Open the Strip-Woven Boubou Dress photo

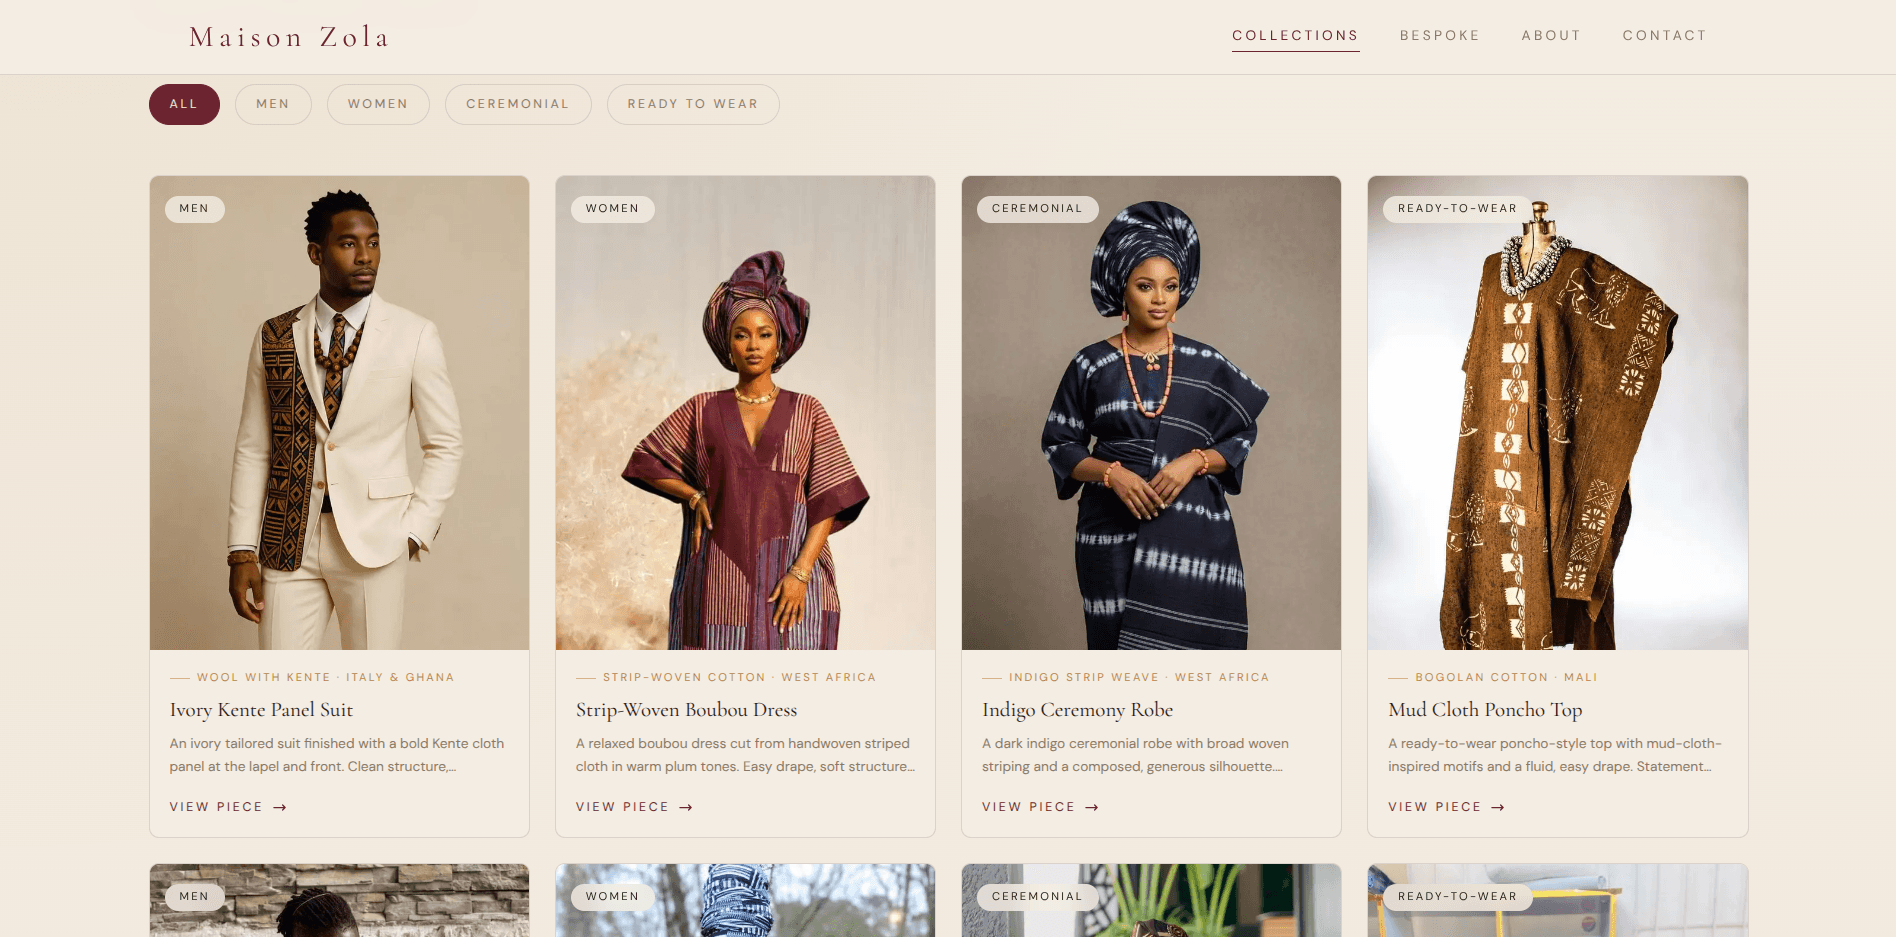coord(745,413)
